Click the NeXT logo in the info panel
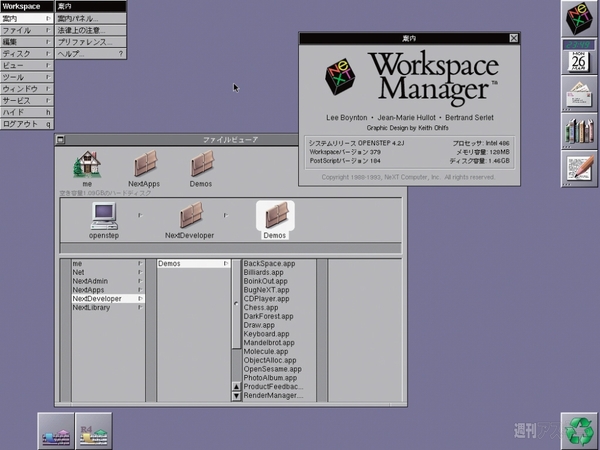 (340, 76)
